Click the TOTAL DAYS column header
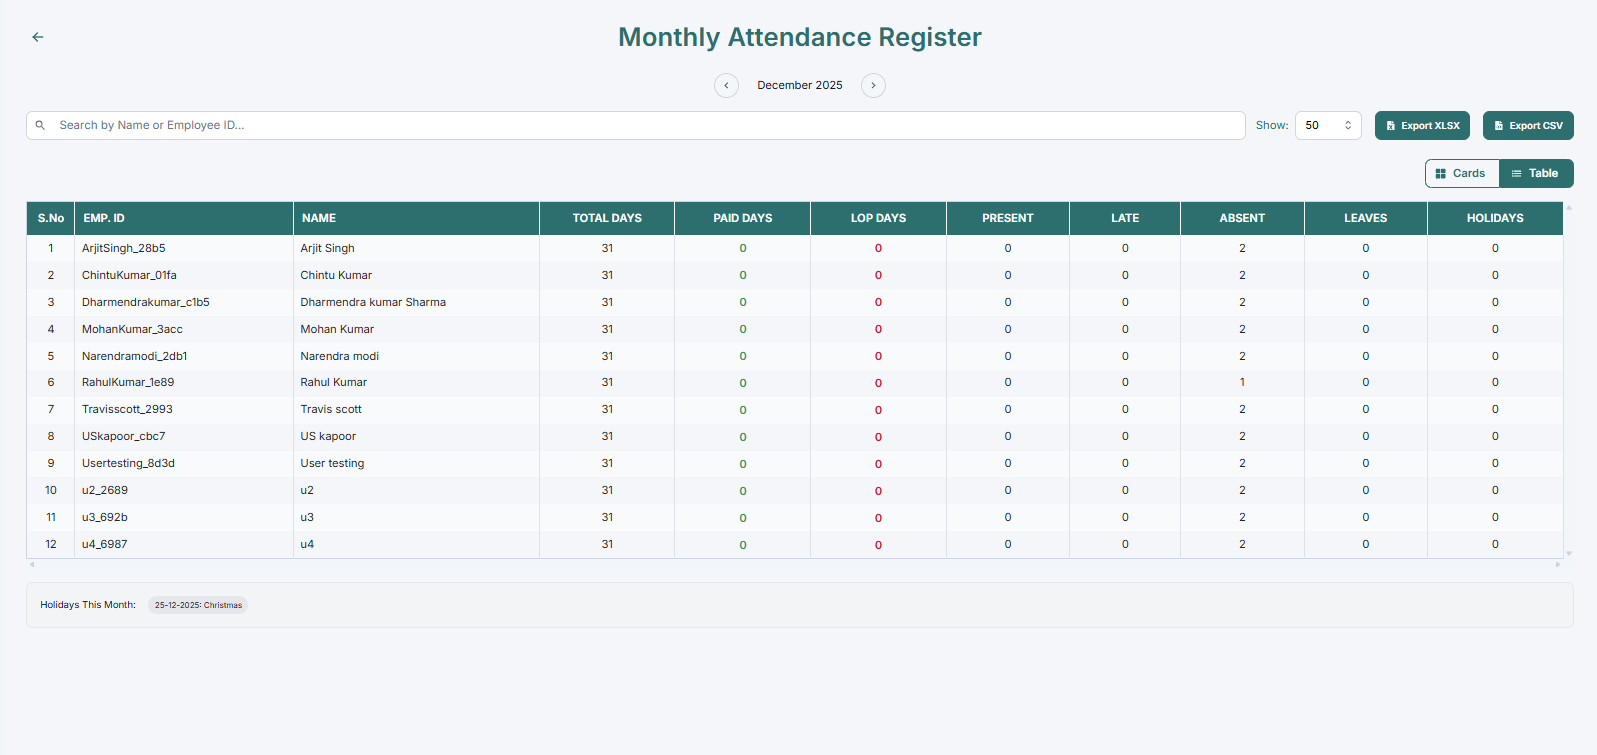The width and height of the screenshot is (1597, 755). (x=607, y=218)
